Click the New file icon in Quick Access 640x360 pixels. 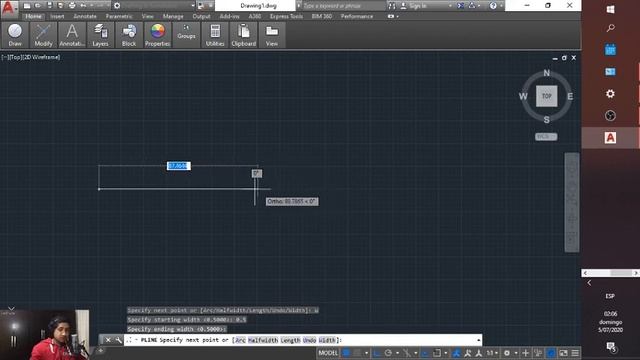[x=27, y=6]
